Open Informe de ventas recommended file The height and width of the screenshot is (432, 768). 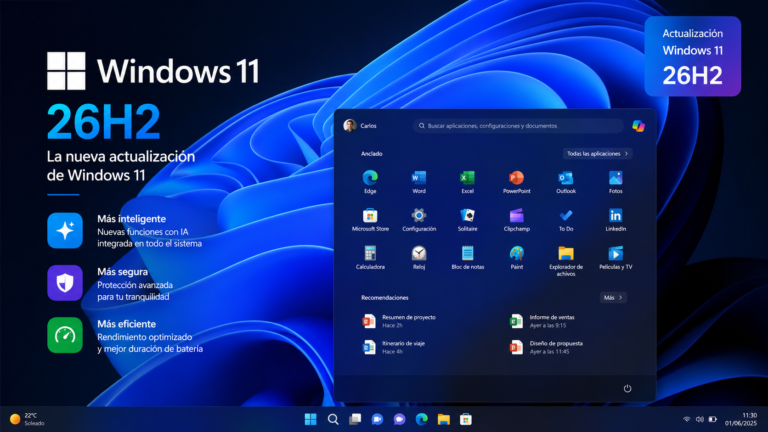tap(542, 321)
